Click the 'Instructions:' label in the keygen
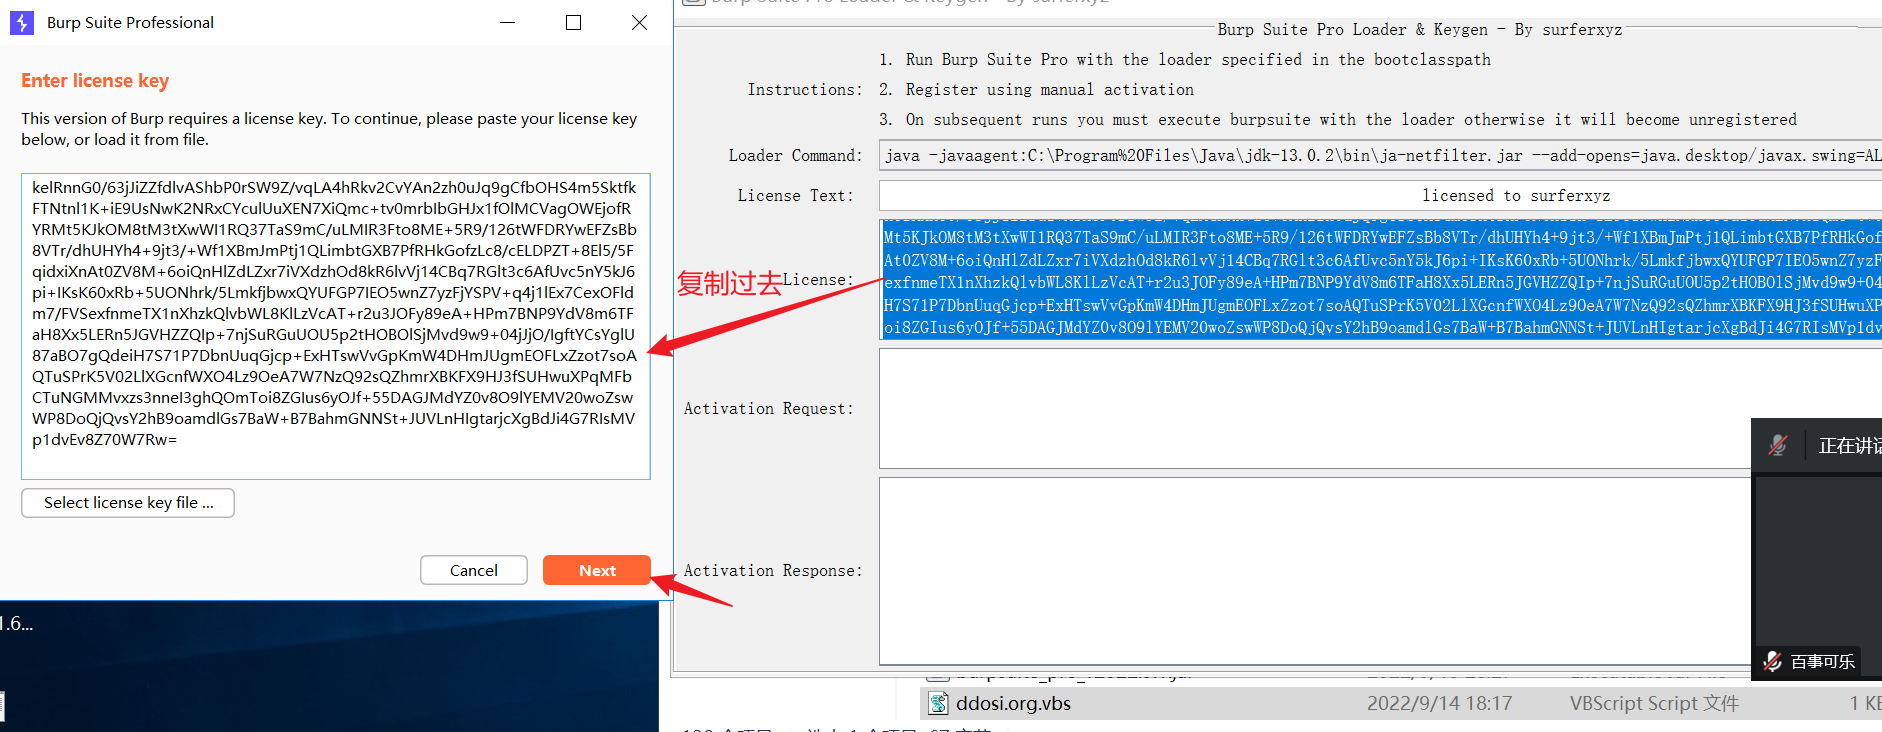1882x732 pixels. pyautogui.click(x=805, y=90)
